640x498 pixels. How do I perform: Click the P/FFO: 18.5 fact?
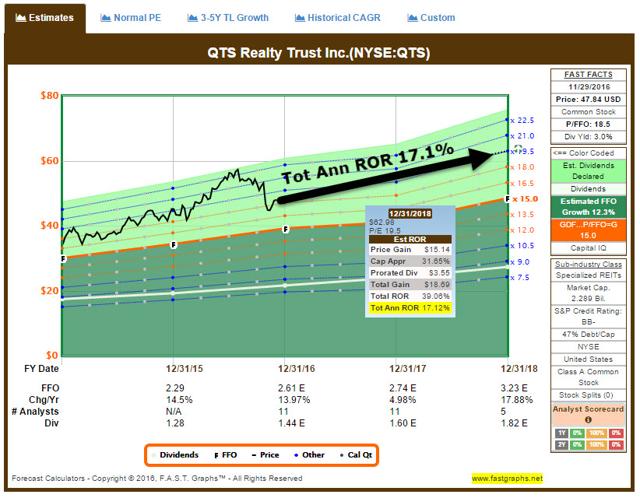pyautogui.click(x=588, y=124)
